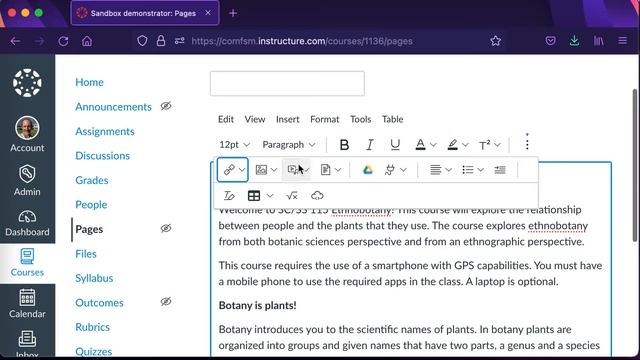Open Account in global navigation
The width and height of the screenshot is (640, 360).
pyautogui.click(x=27, y=134)
